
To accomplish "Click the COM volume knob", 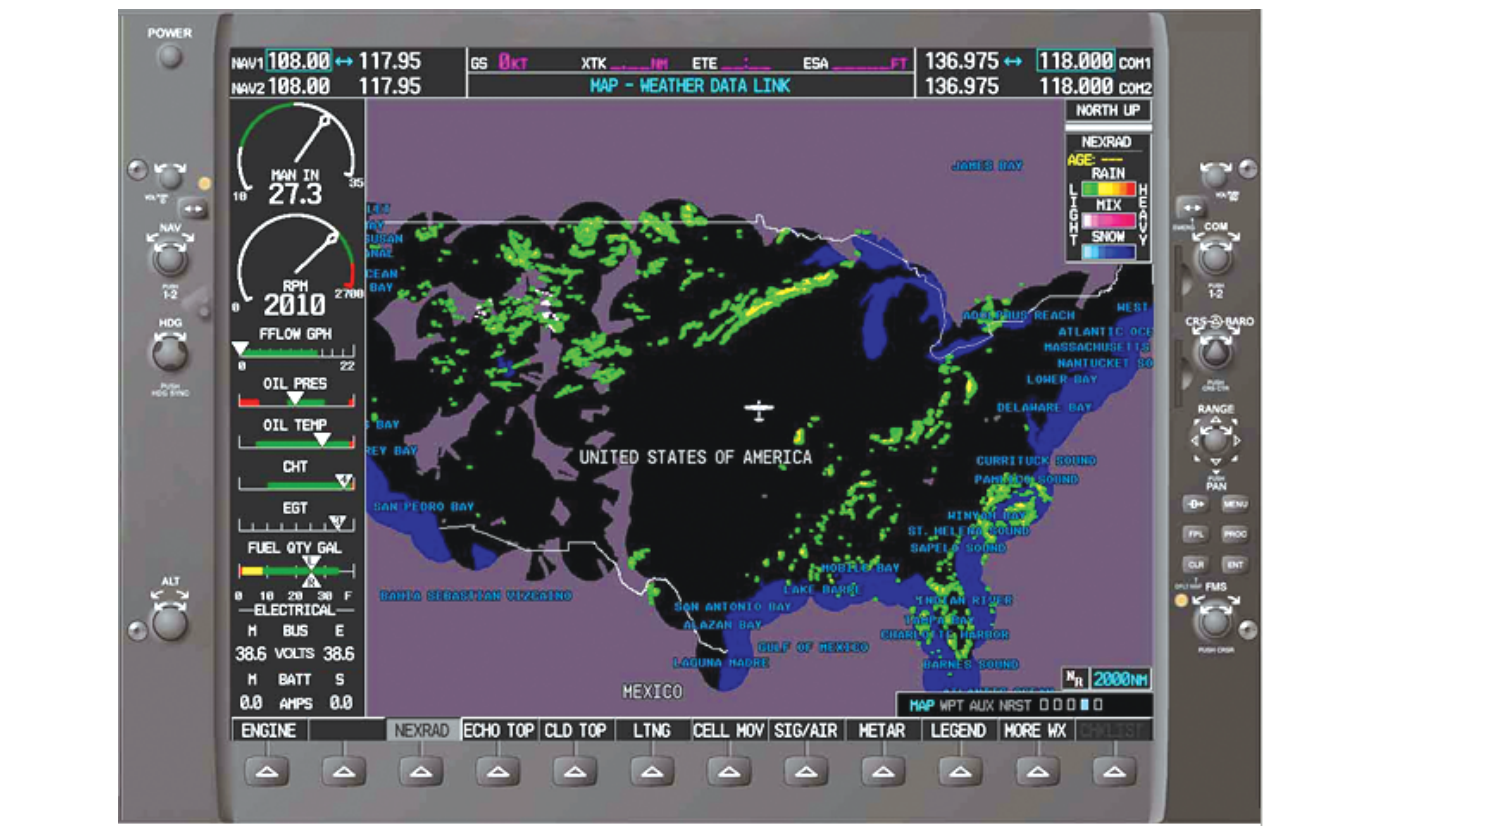I will 1216,177.
